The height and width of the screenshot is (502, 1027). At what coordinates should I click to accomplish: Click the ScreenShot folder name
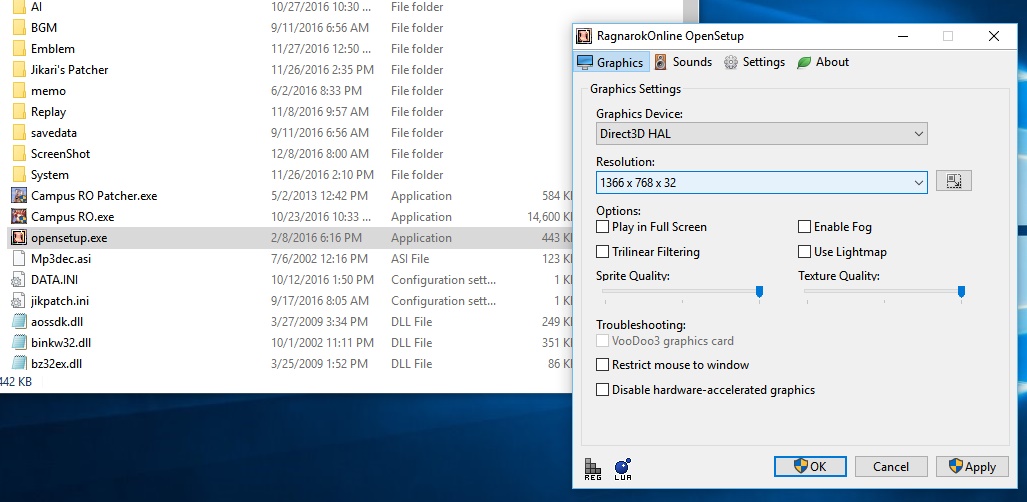[x=60, y=154]
